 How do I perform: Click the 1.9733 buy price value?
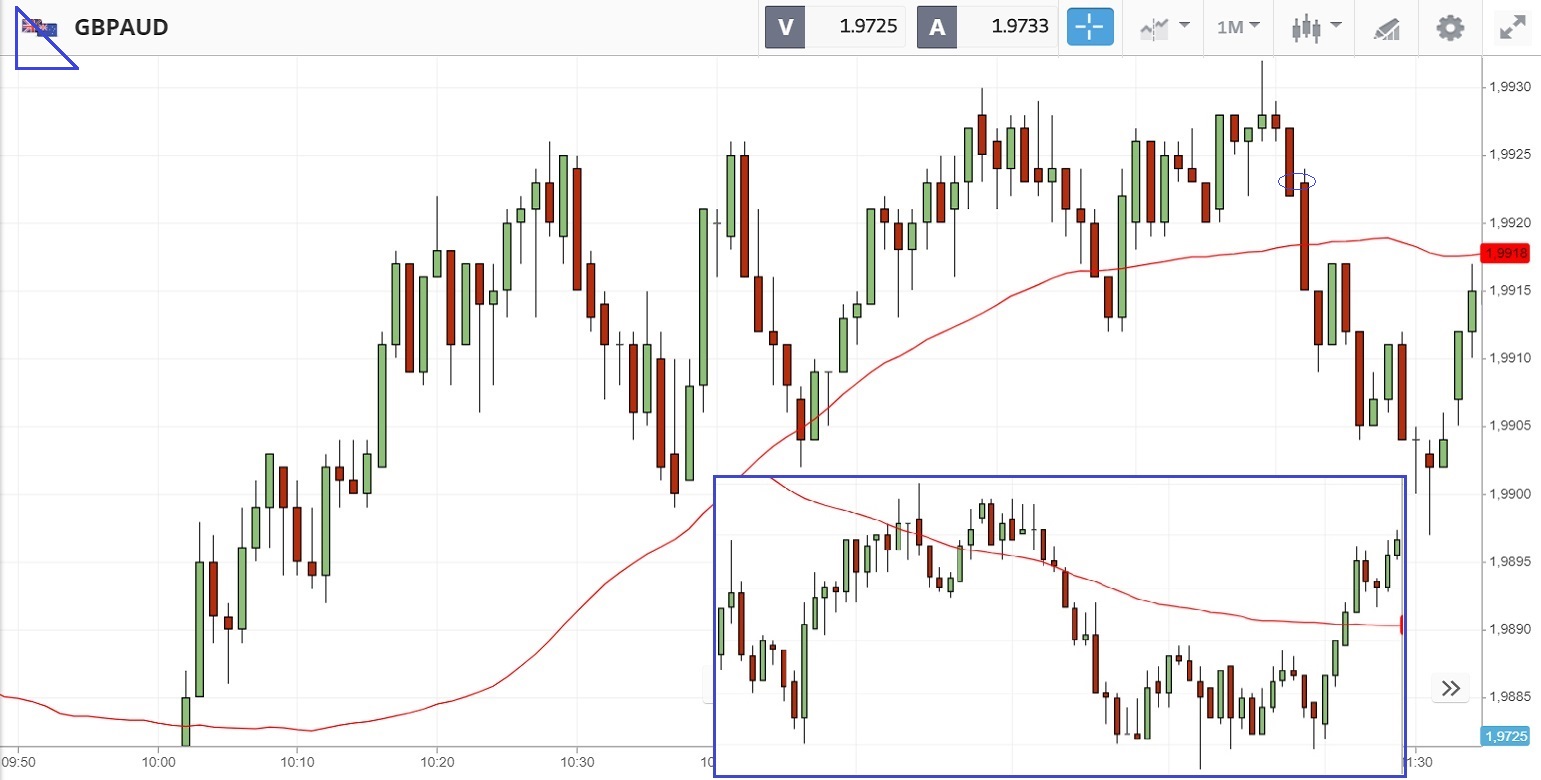tap(1009, 27)
